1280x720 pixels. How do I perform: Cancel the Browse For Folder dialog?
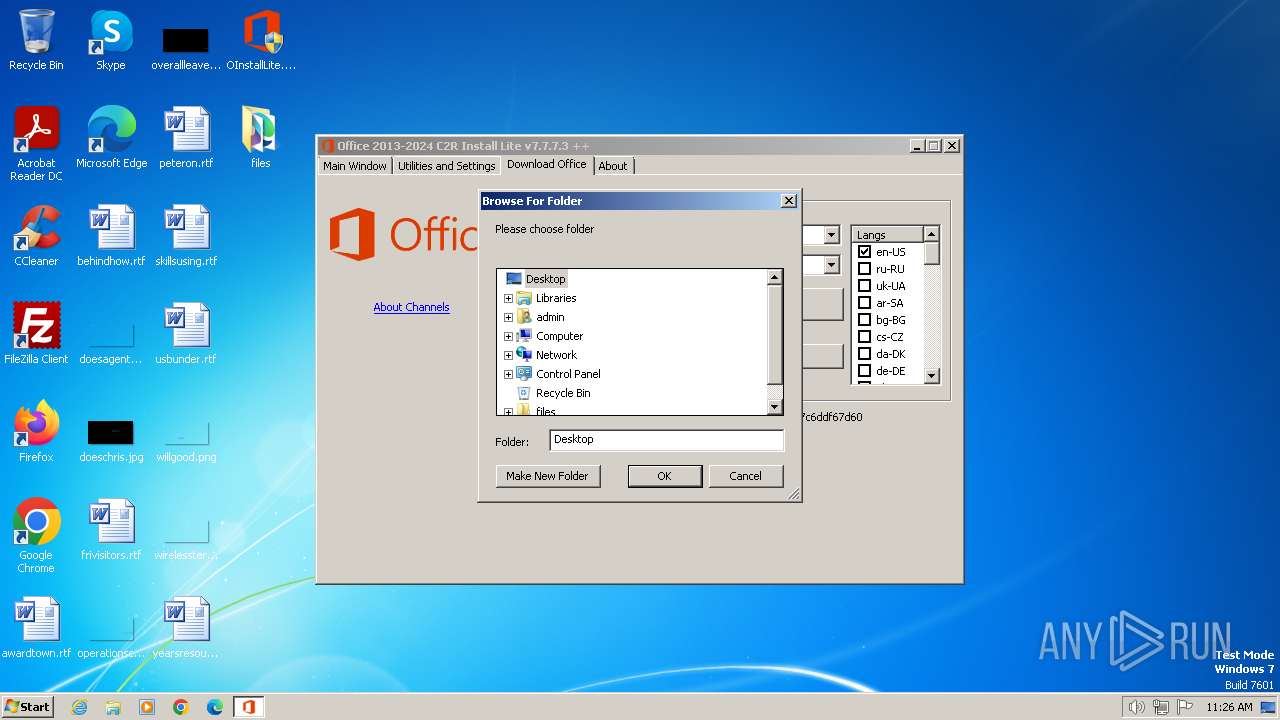tap(745, 476)
